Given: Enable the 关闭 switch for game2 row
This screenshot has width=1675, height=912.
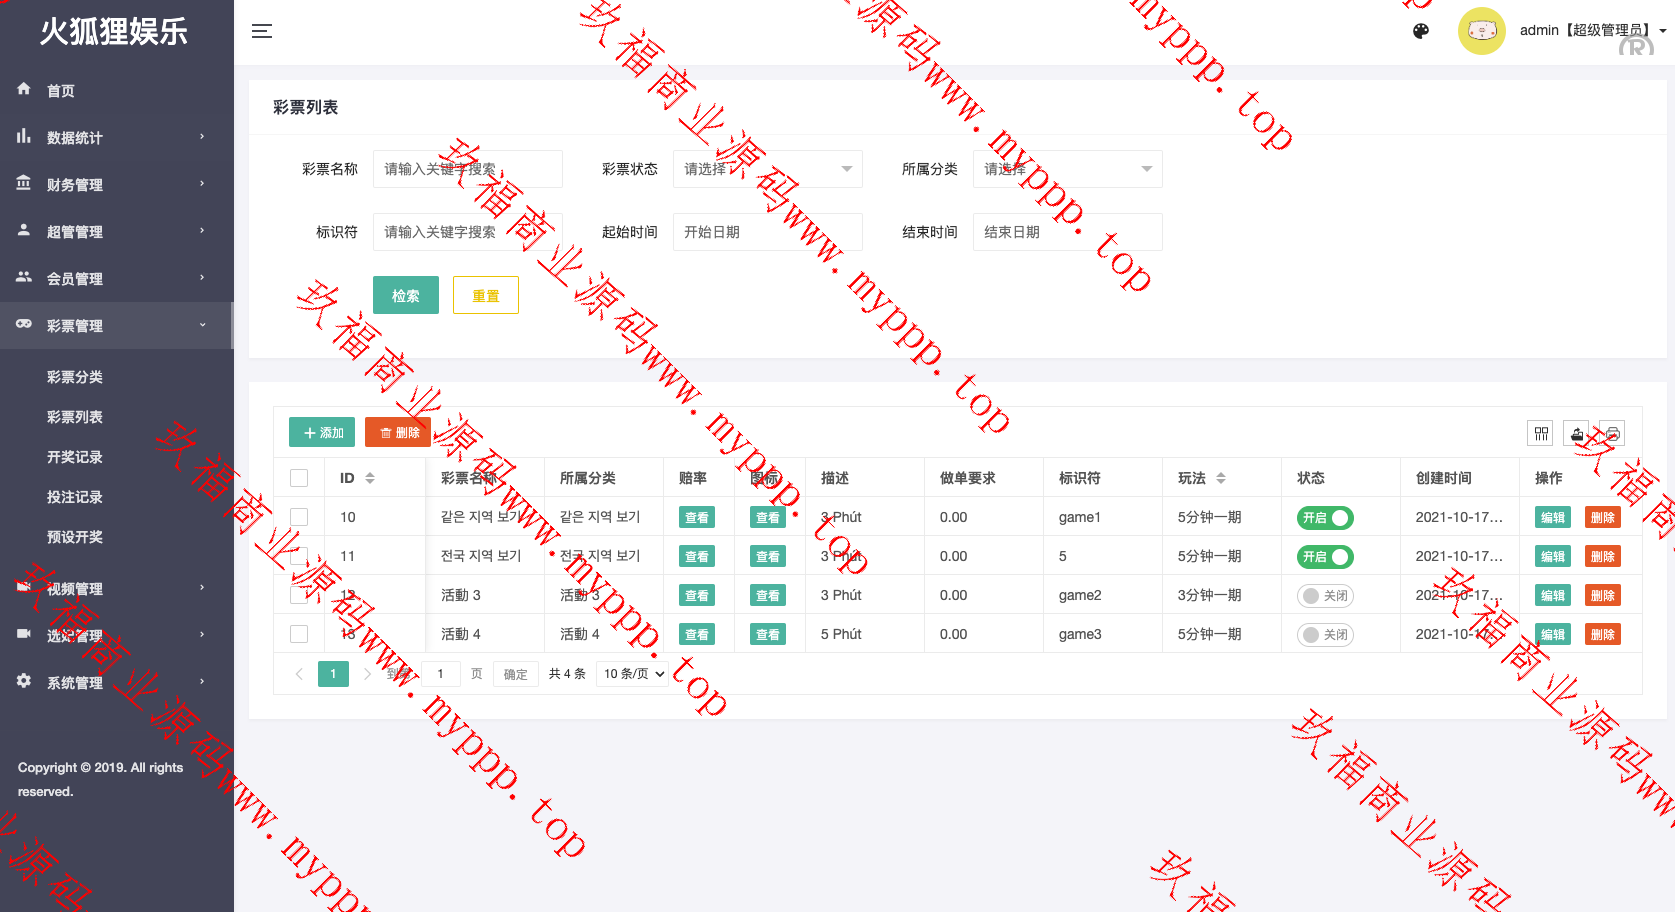Looking at the screenshot, I should pyautogui.click(x=1325, y=596).
